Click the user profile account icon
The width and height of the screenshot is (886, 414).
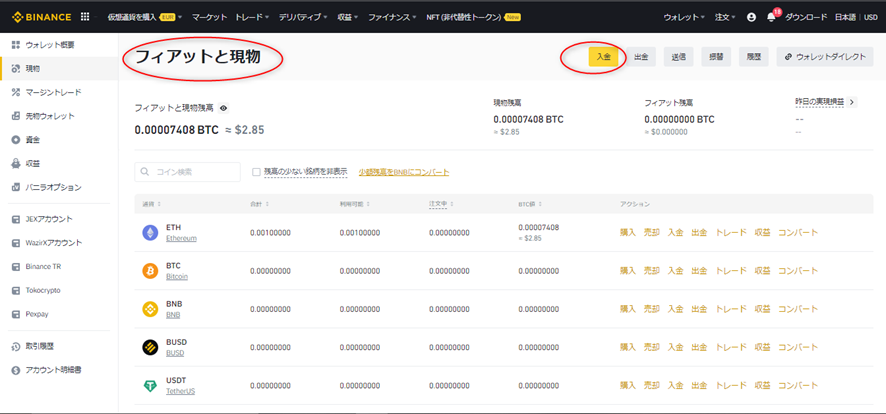click(751, 17)
